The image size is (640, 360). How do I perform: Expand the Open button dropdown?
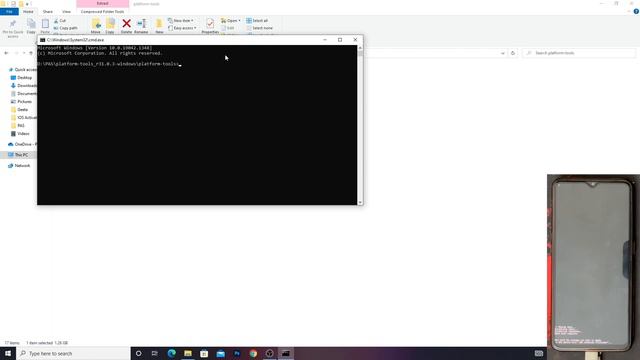[239, 20]
